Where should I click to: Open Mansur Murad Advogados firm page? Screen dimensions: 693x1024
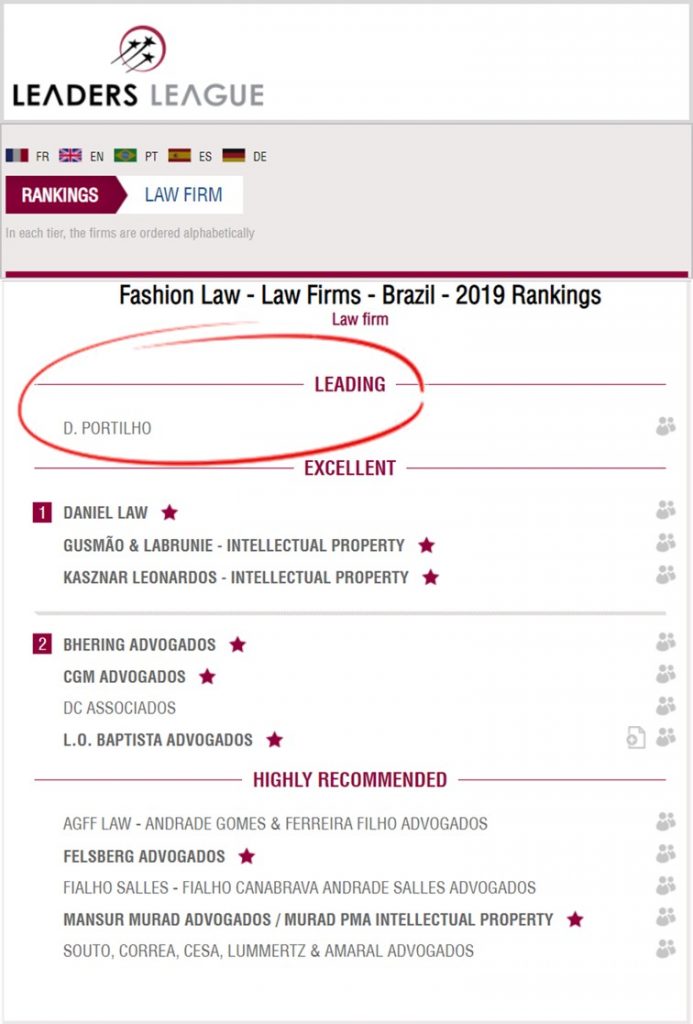308,920
